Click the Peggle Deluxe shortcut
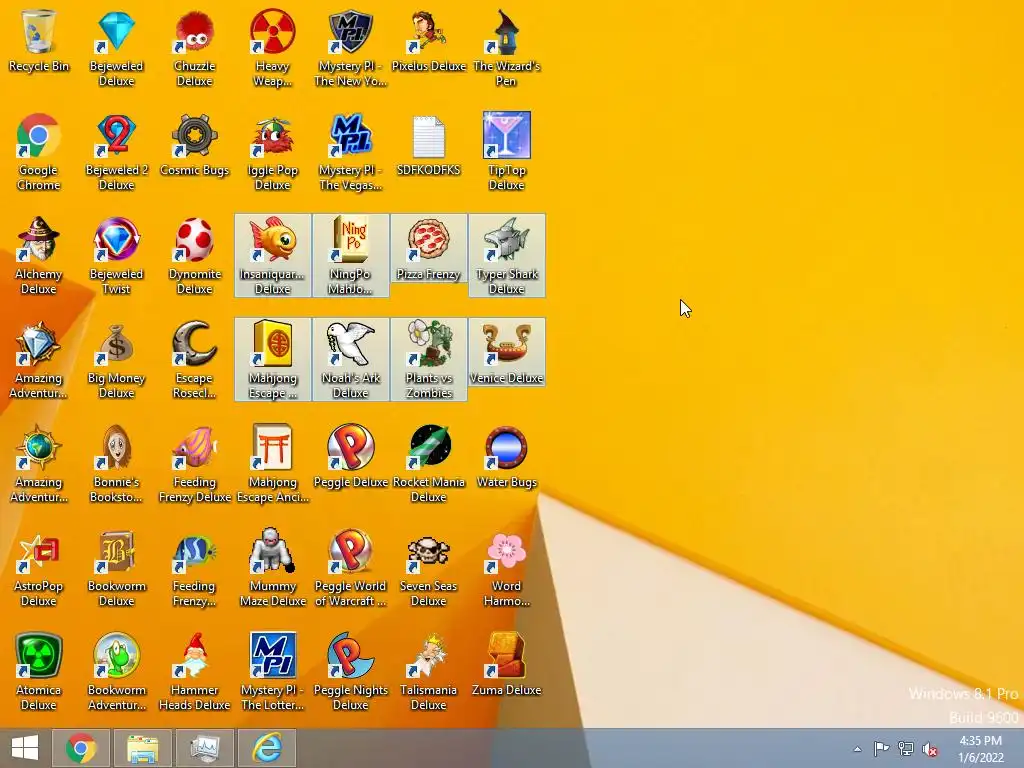Viewport: 1024px width, 768px height. pyautogui.click(x=351, y=456)
